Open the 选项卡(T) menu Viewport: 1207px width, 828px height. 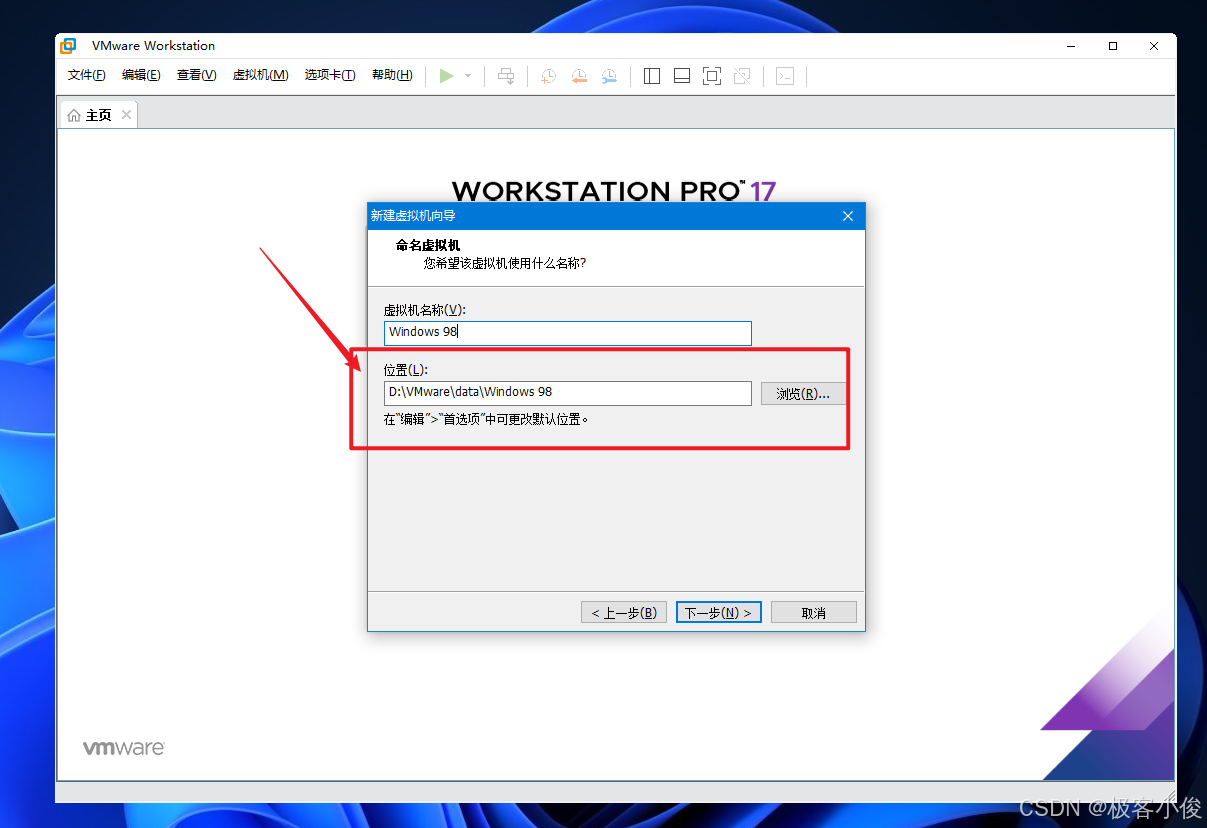click(x=330, y=75)
